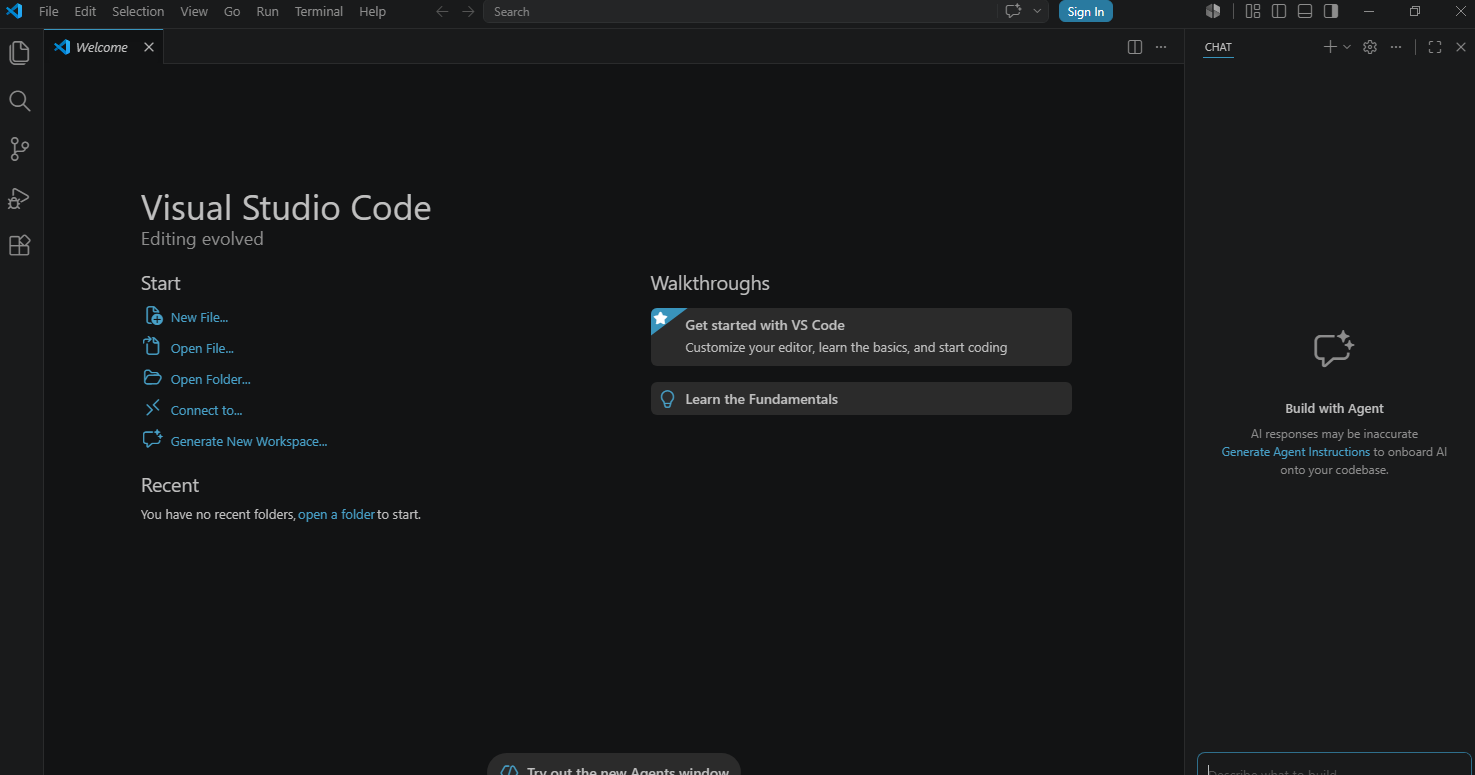Viewport: 1475px width, 775px height.
Task: Maximize the chat panel
Action: click(x=1435, y=47)
